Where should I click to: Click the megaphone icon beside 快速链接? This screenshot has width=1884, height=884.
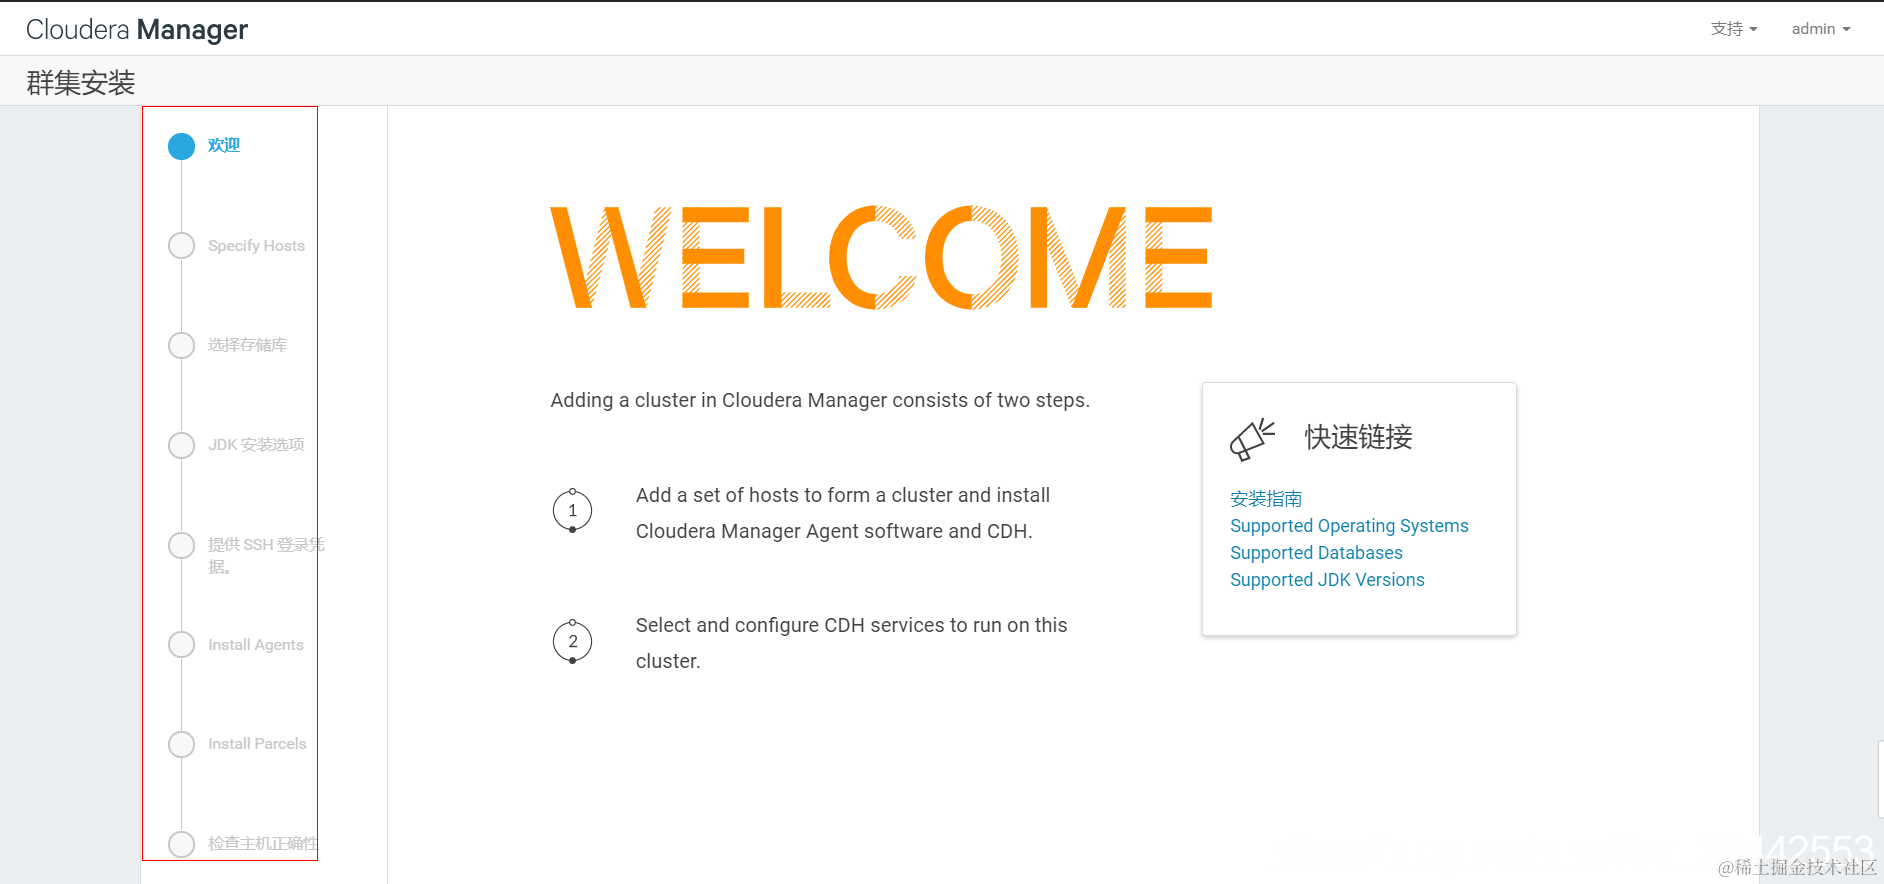tap(1252, 439)
